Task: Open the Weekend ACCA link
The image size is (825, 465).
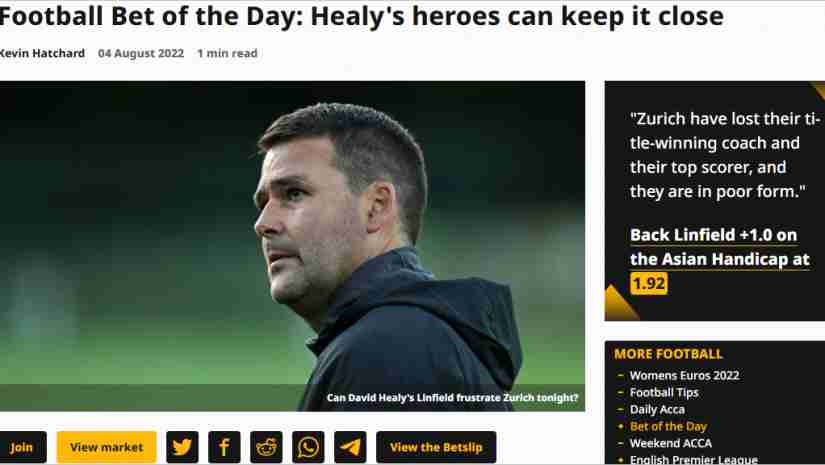Action: click(670, 443)
